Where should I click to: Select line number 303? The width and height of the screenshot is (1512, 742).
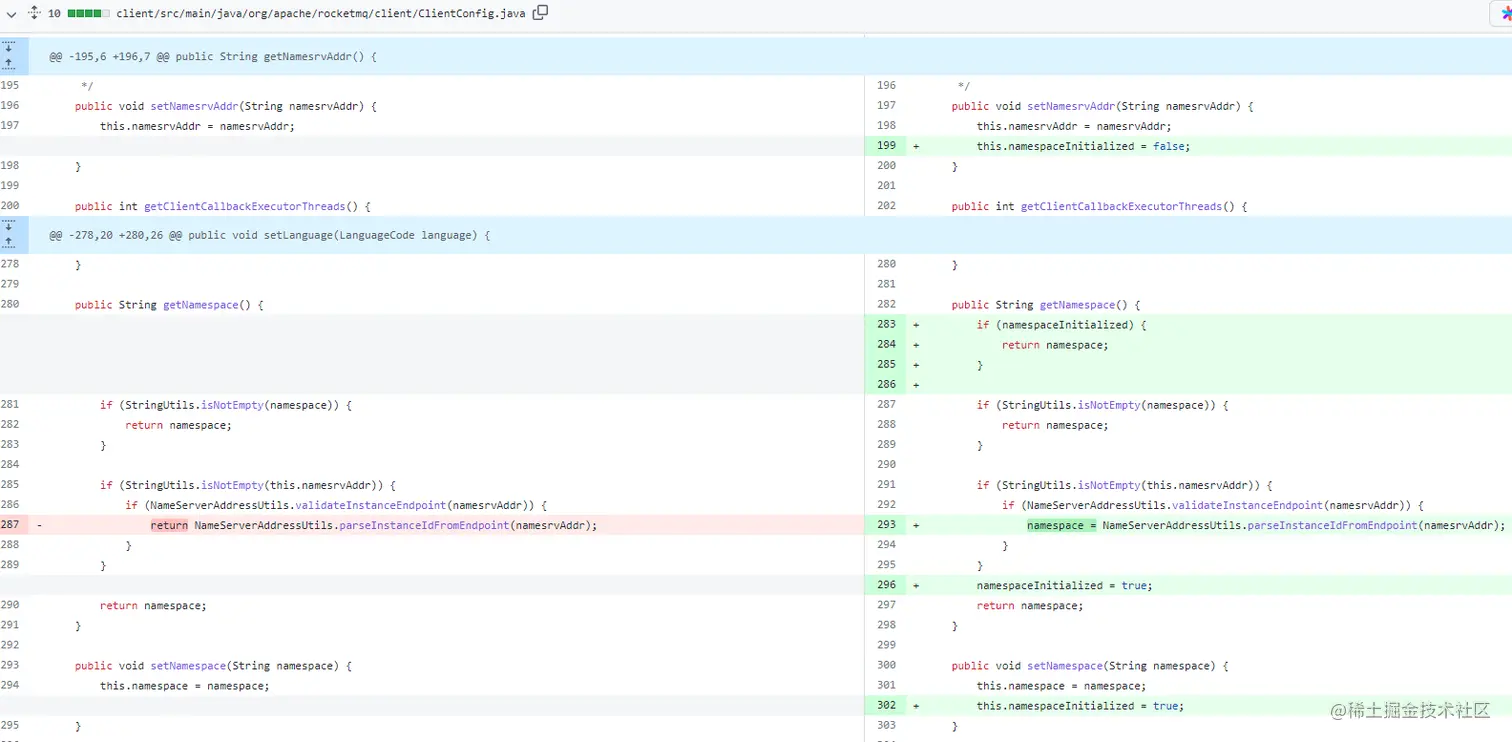click(x=886, y=725)
